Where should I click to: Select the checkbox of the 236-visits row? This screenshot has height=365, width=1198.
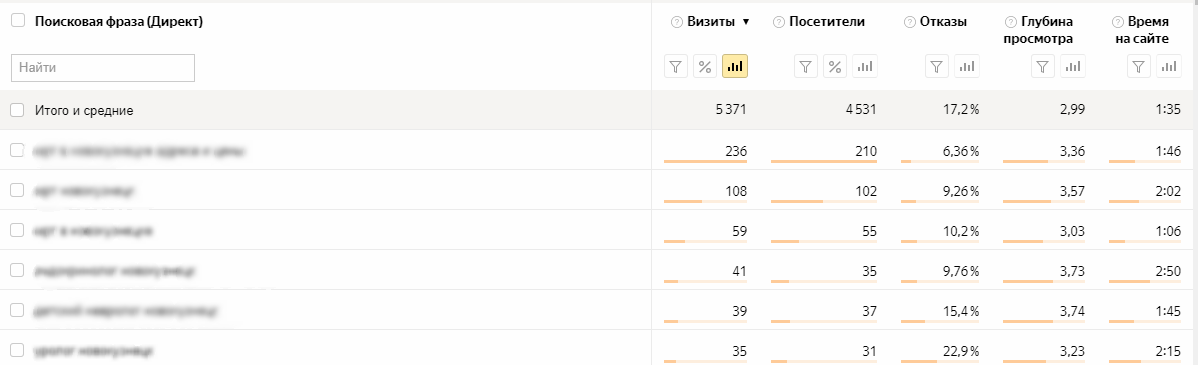[17, 151]
